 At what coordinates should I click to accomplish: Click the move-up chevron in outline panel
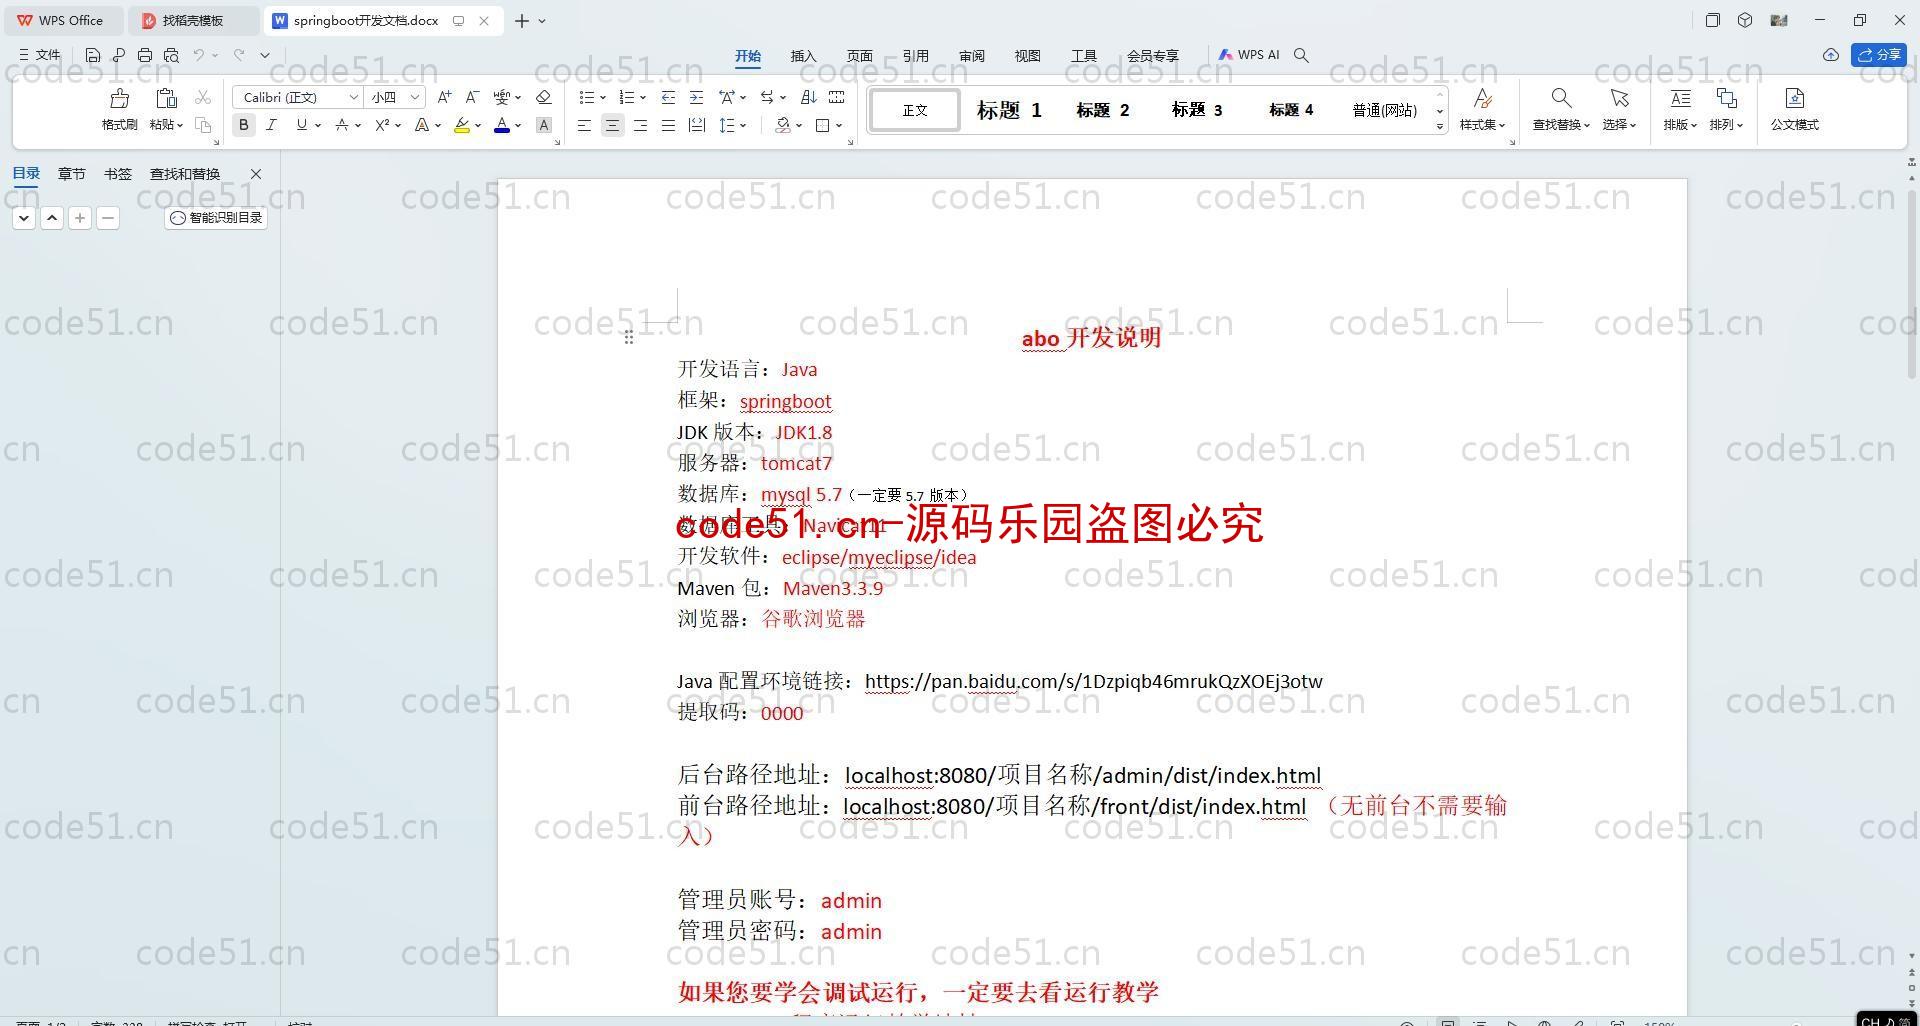point(52,217)
